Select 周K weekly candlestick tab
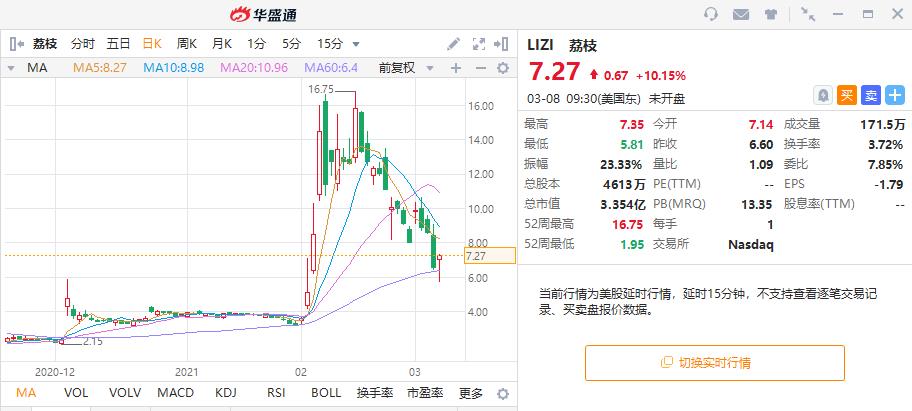This screenshot has height=411, width=912. tap(187, 44)
